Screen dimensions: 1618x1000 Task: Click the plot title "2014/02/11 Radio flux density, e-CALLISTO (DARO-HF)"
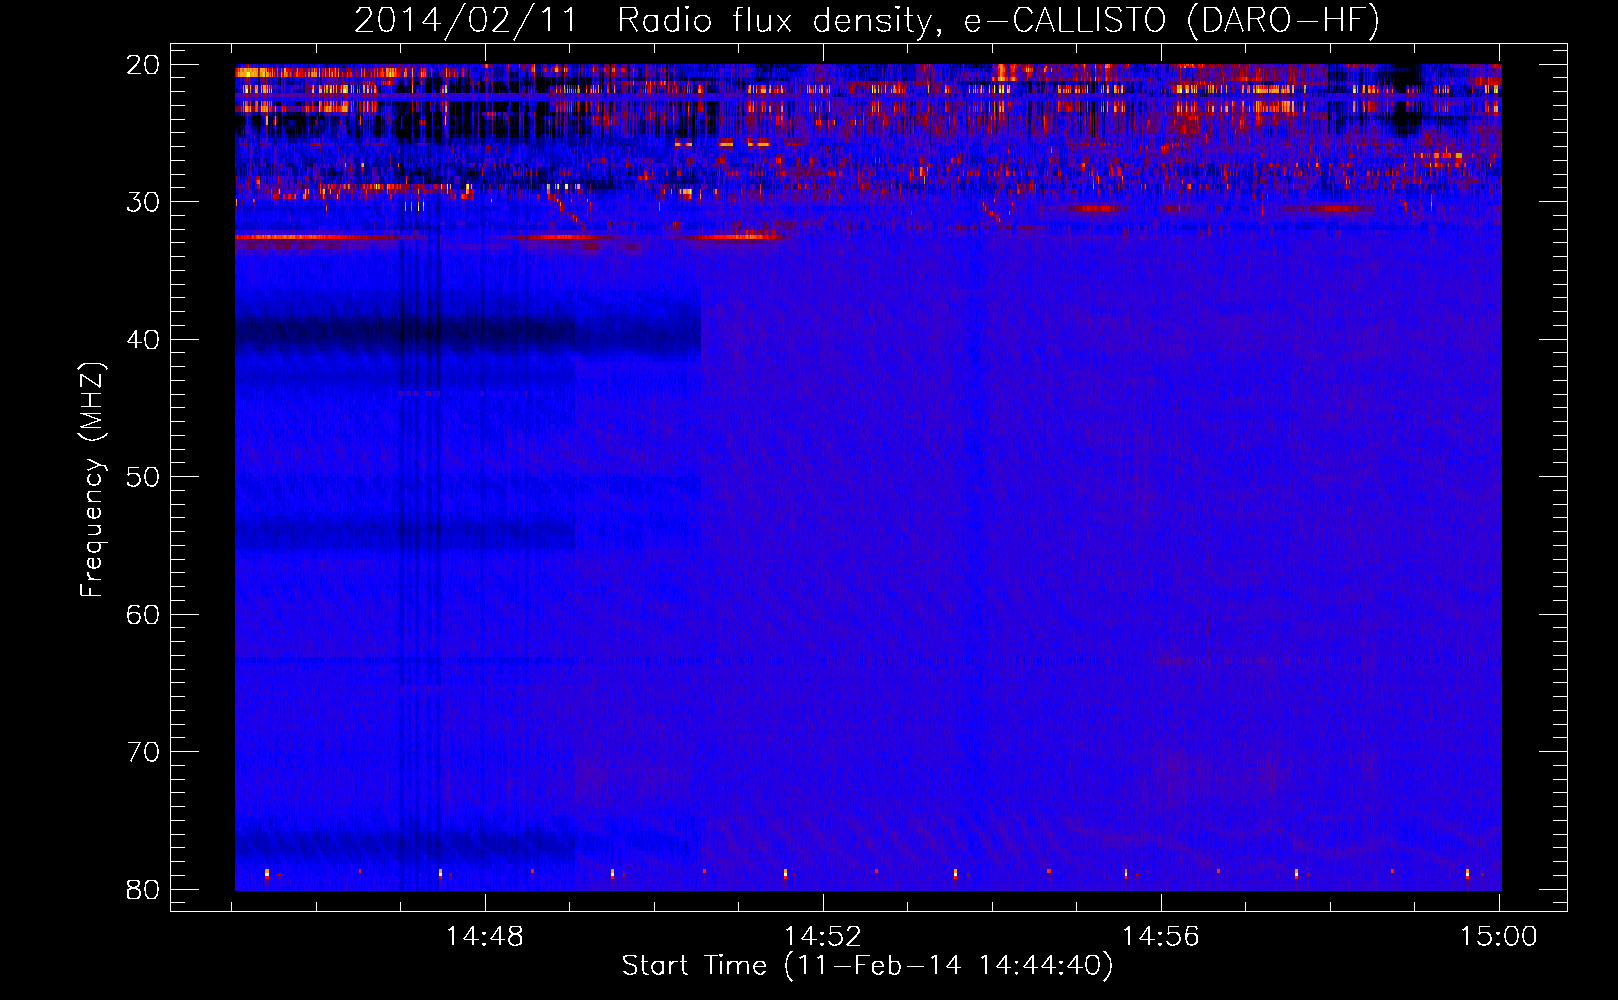(867, 21)
